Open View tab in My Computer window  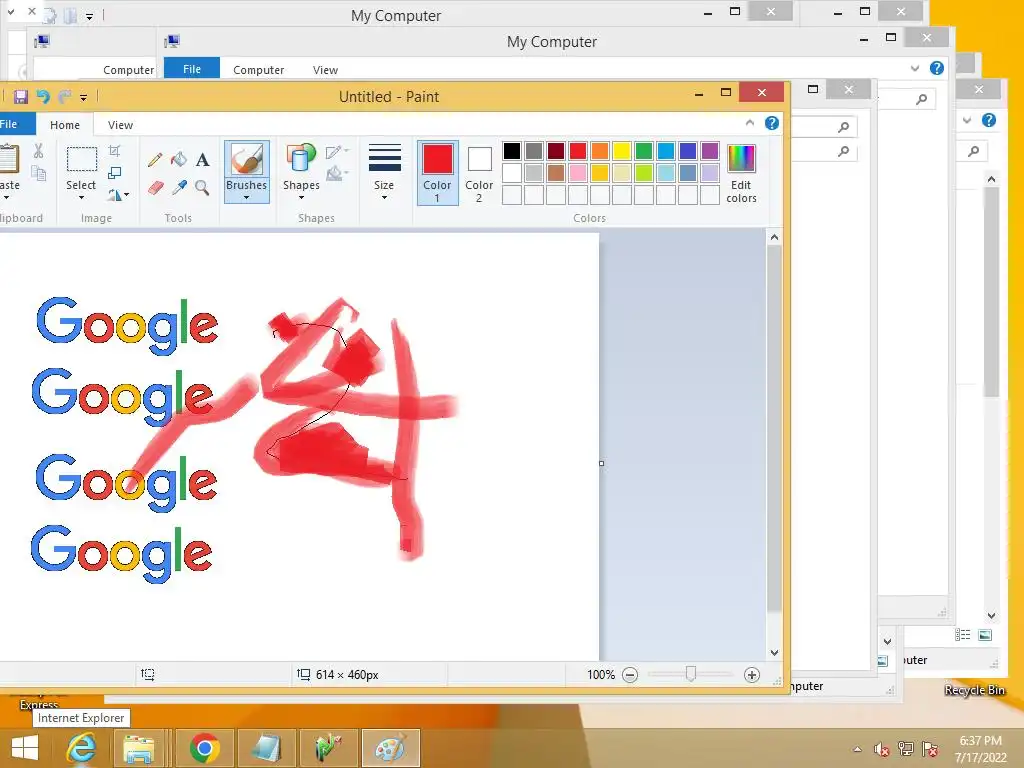point(325,70)
